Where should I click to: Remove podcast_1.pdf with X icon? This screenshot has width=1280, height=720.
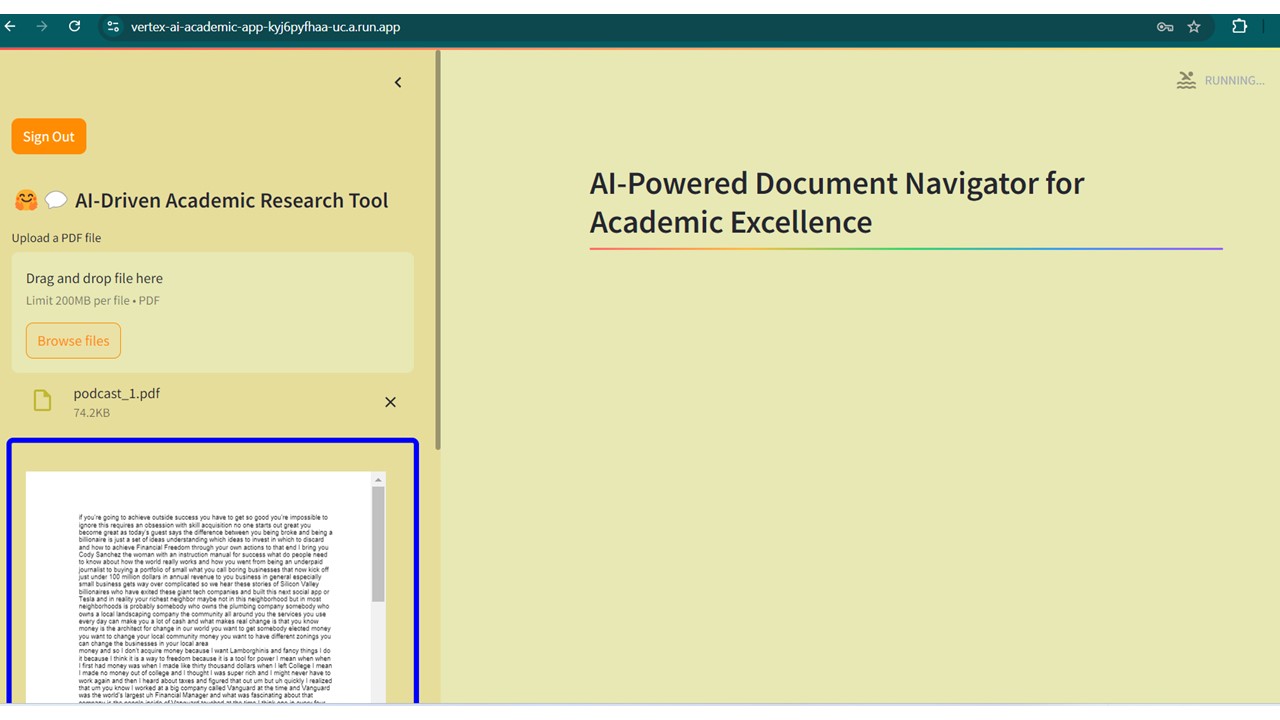pos(390,402)
